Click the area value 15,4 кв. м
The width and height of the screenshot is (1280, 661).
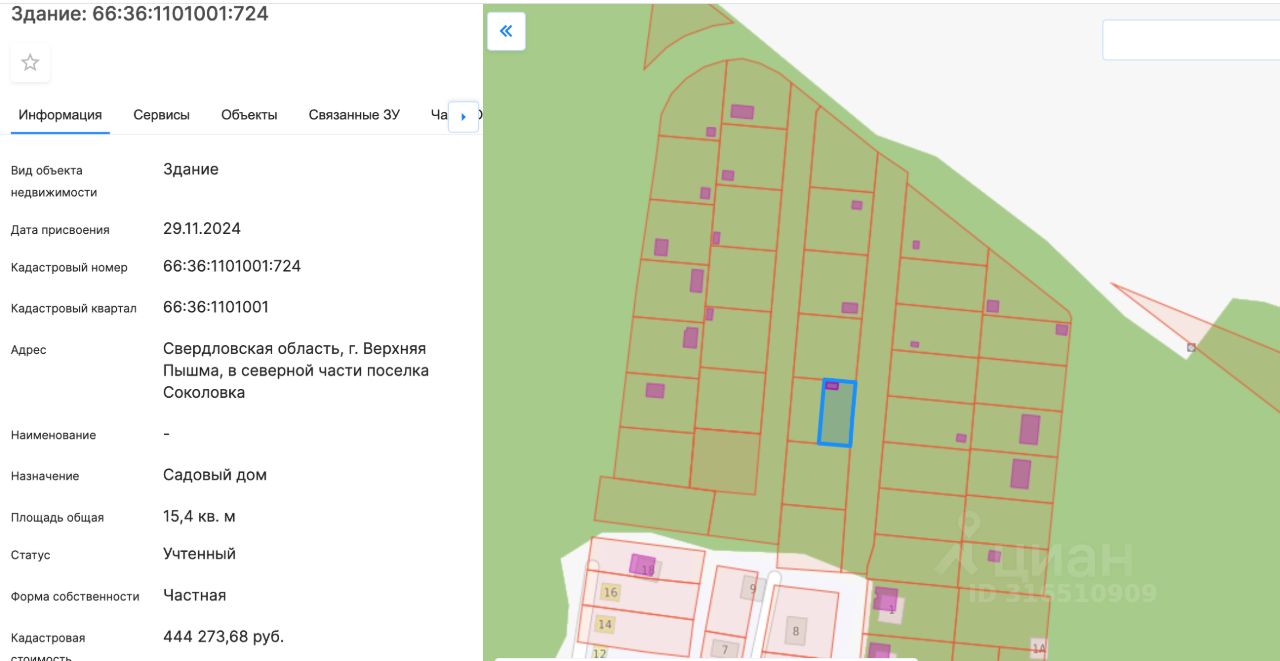coord(200,516)
